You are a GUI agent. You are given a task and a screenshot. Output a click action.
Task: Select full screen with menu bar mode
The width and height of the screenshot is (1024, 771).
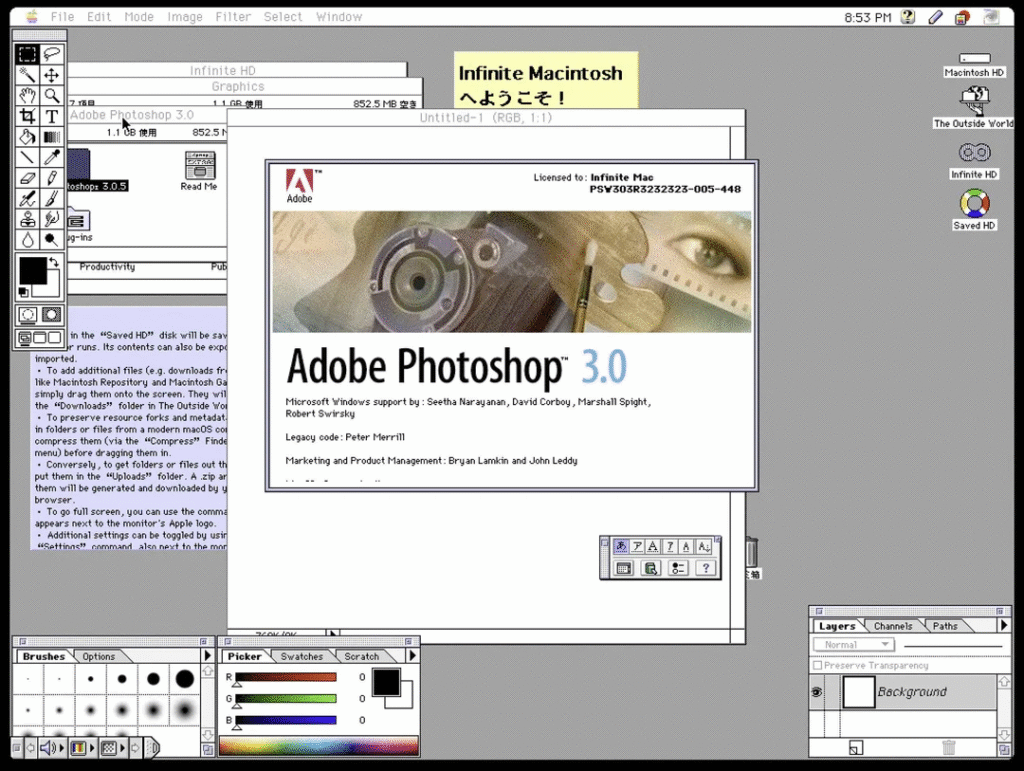(40, 338)
